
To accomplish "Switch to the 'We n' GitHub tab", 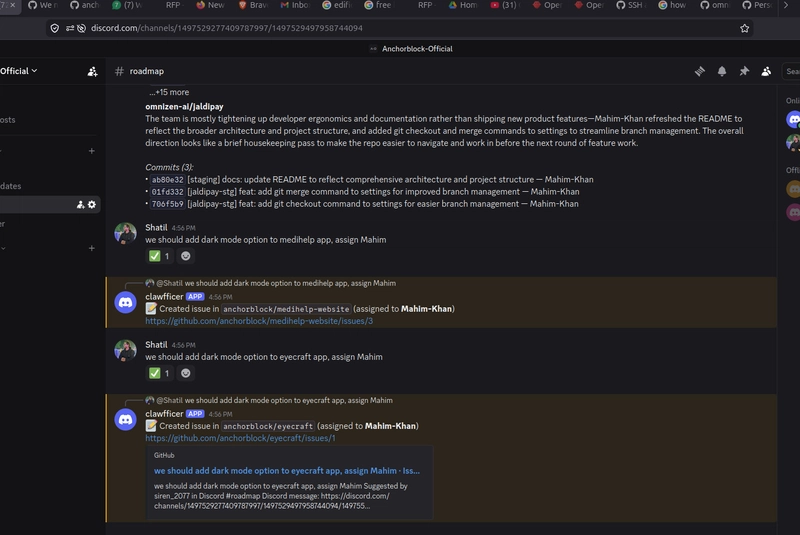I will 43,5.
